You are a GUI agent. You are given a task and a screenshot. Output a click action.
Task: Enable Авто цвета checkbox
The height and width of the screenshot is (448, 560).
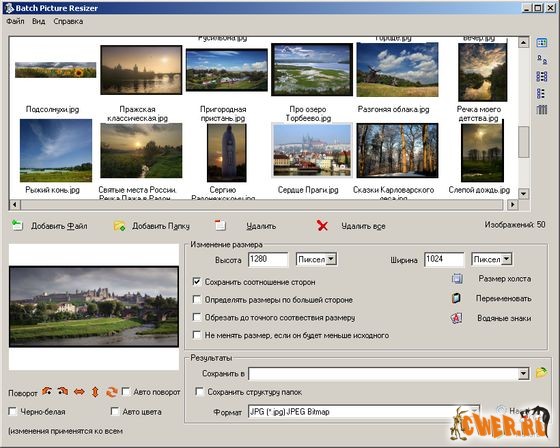(x=115, y=412)
